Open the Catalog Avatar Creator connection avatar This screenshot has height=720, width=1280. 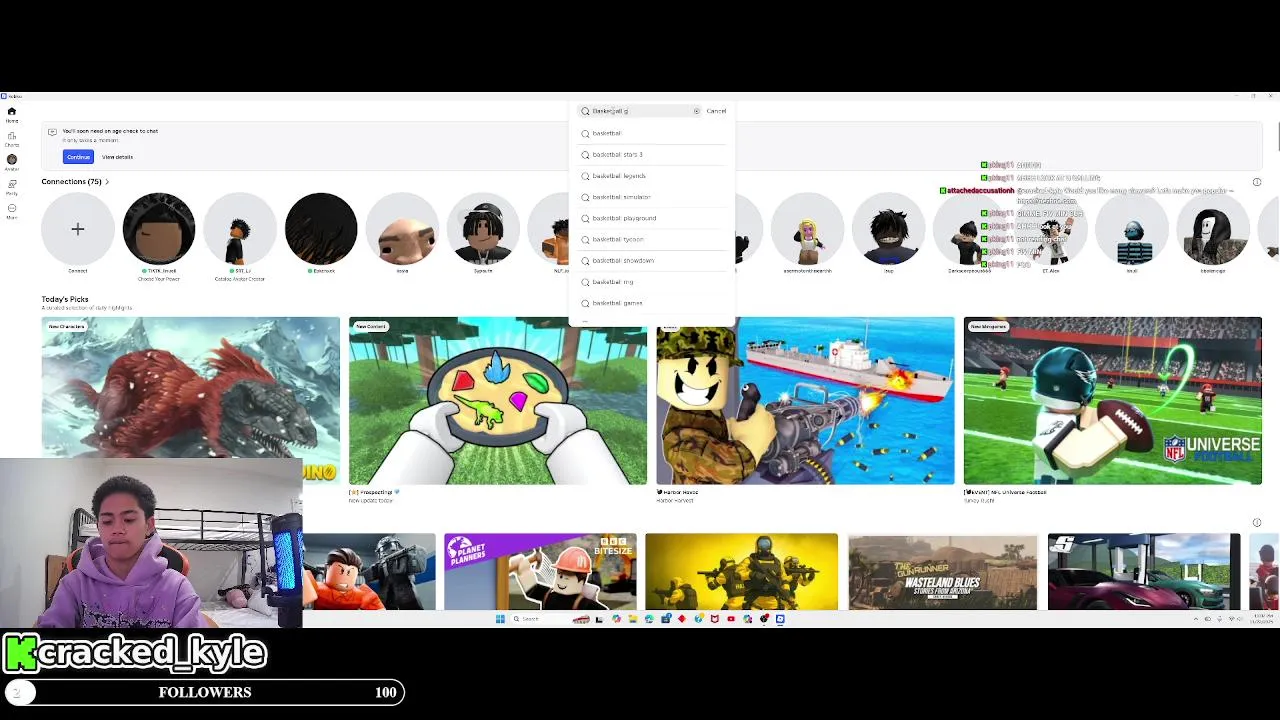(x=240, y=229)
